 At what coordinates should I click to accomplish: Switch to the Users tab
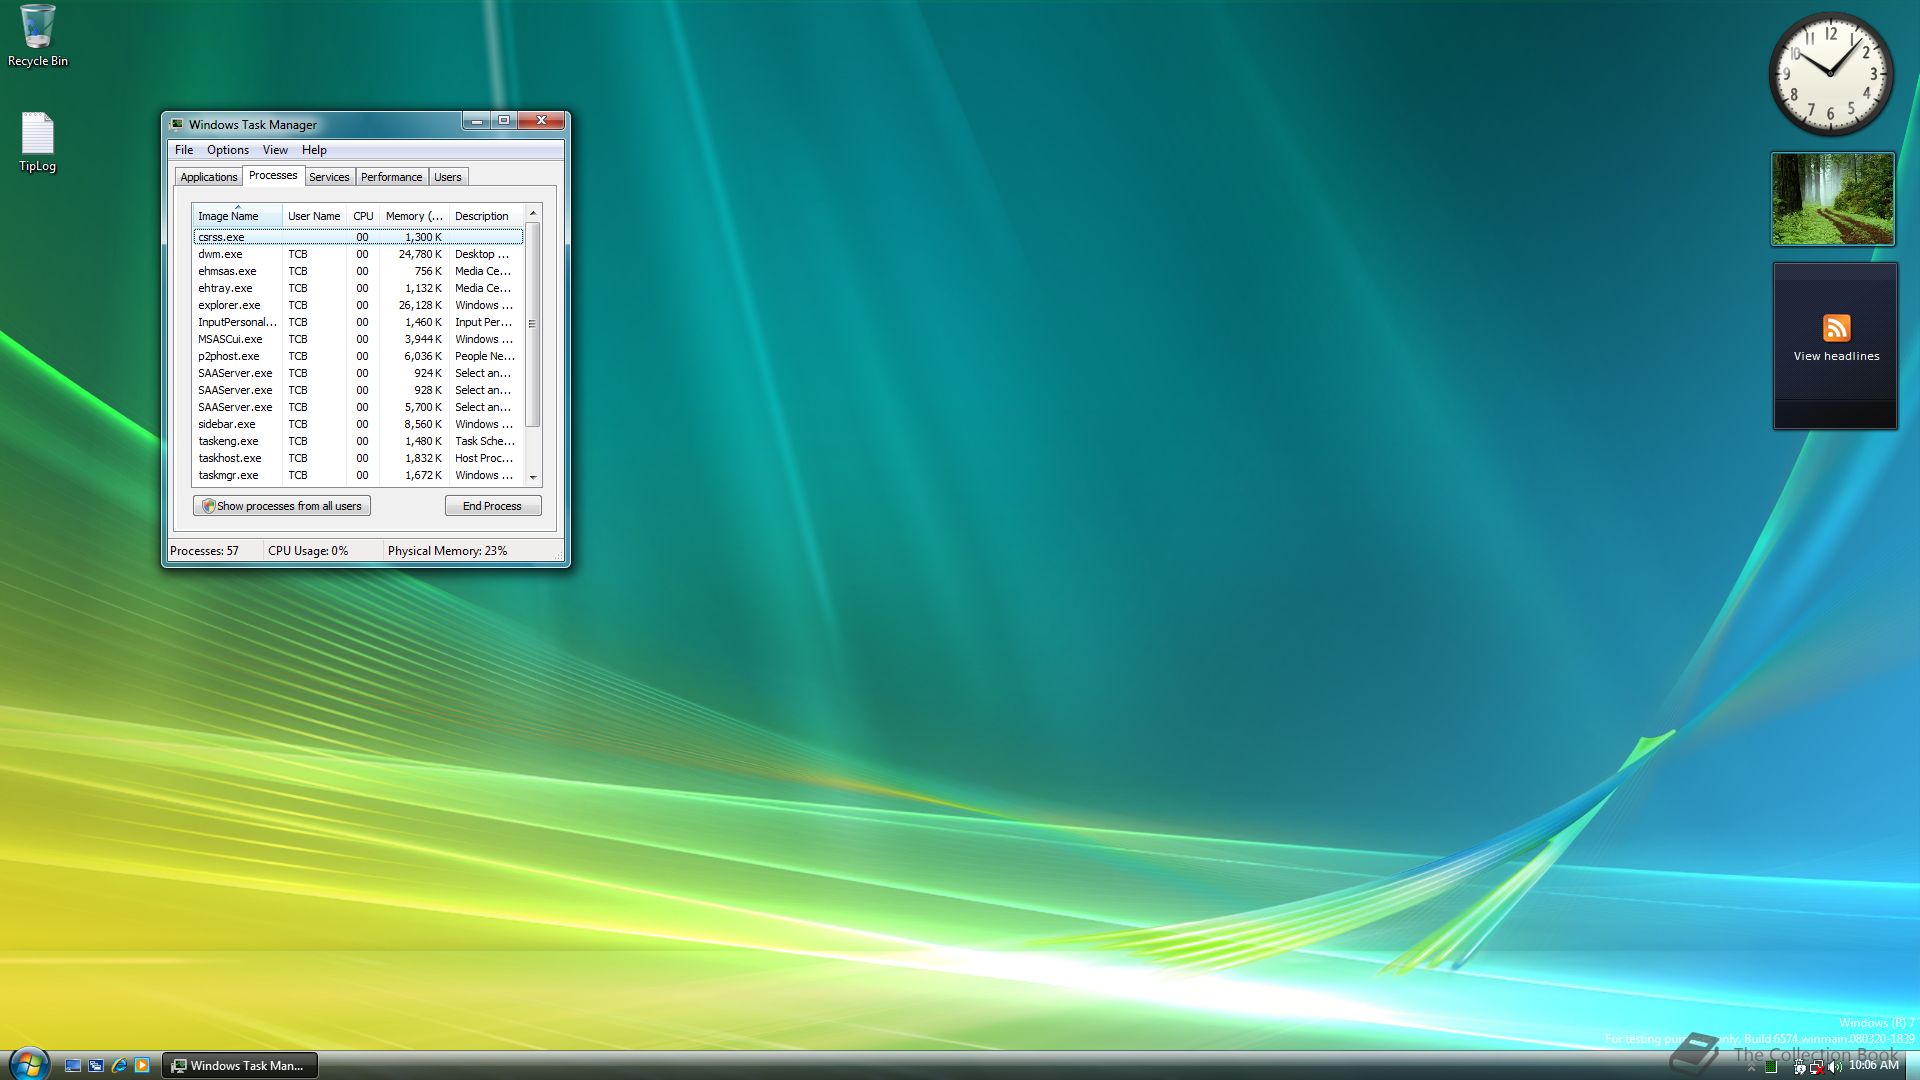448,177
